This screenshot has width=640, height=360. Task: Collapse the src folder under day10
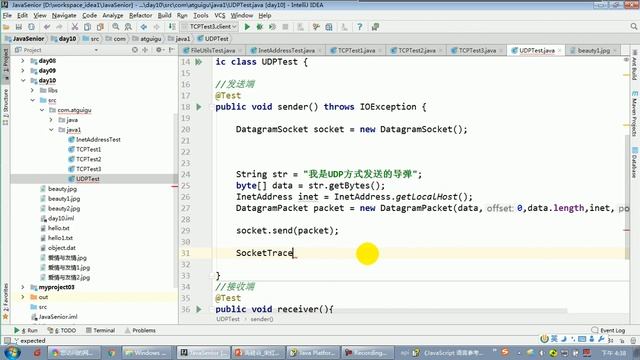point(33,100)
